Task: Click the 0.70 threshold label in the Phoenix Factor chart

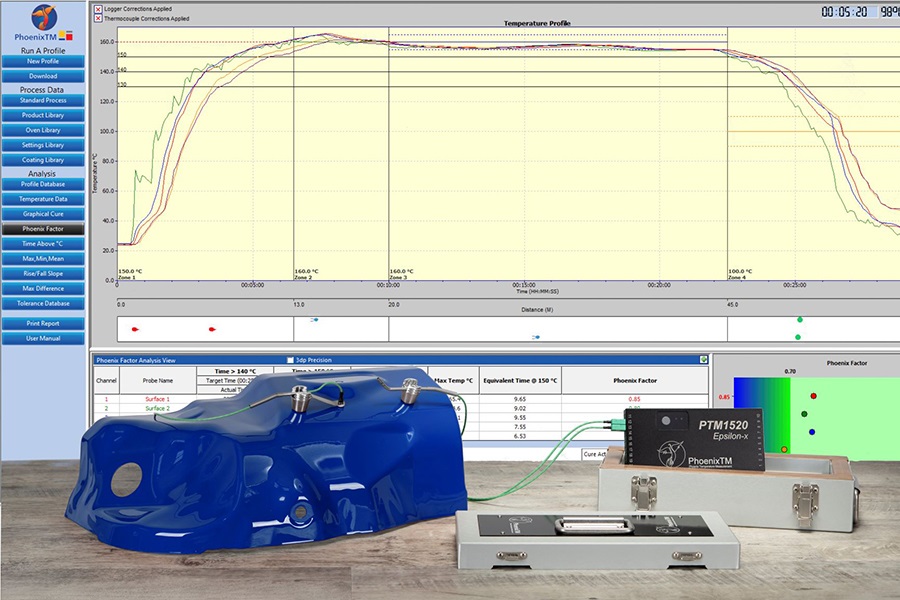Action: click(790, 371)
